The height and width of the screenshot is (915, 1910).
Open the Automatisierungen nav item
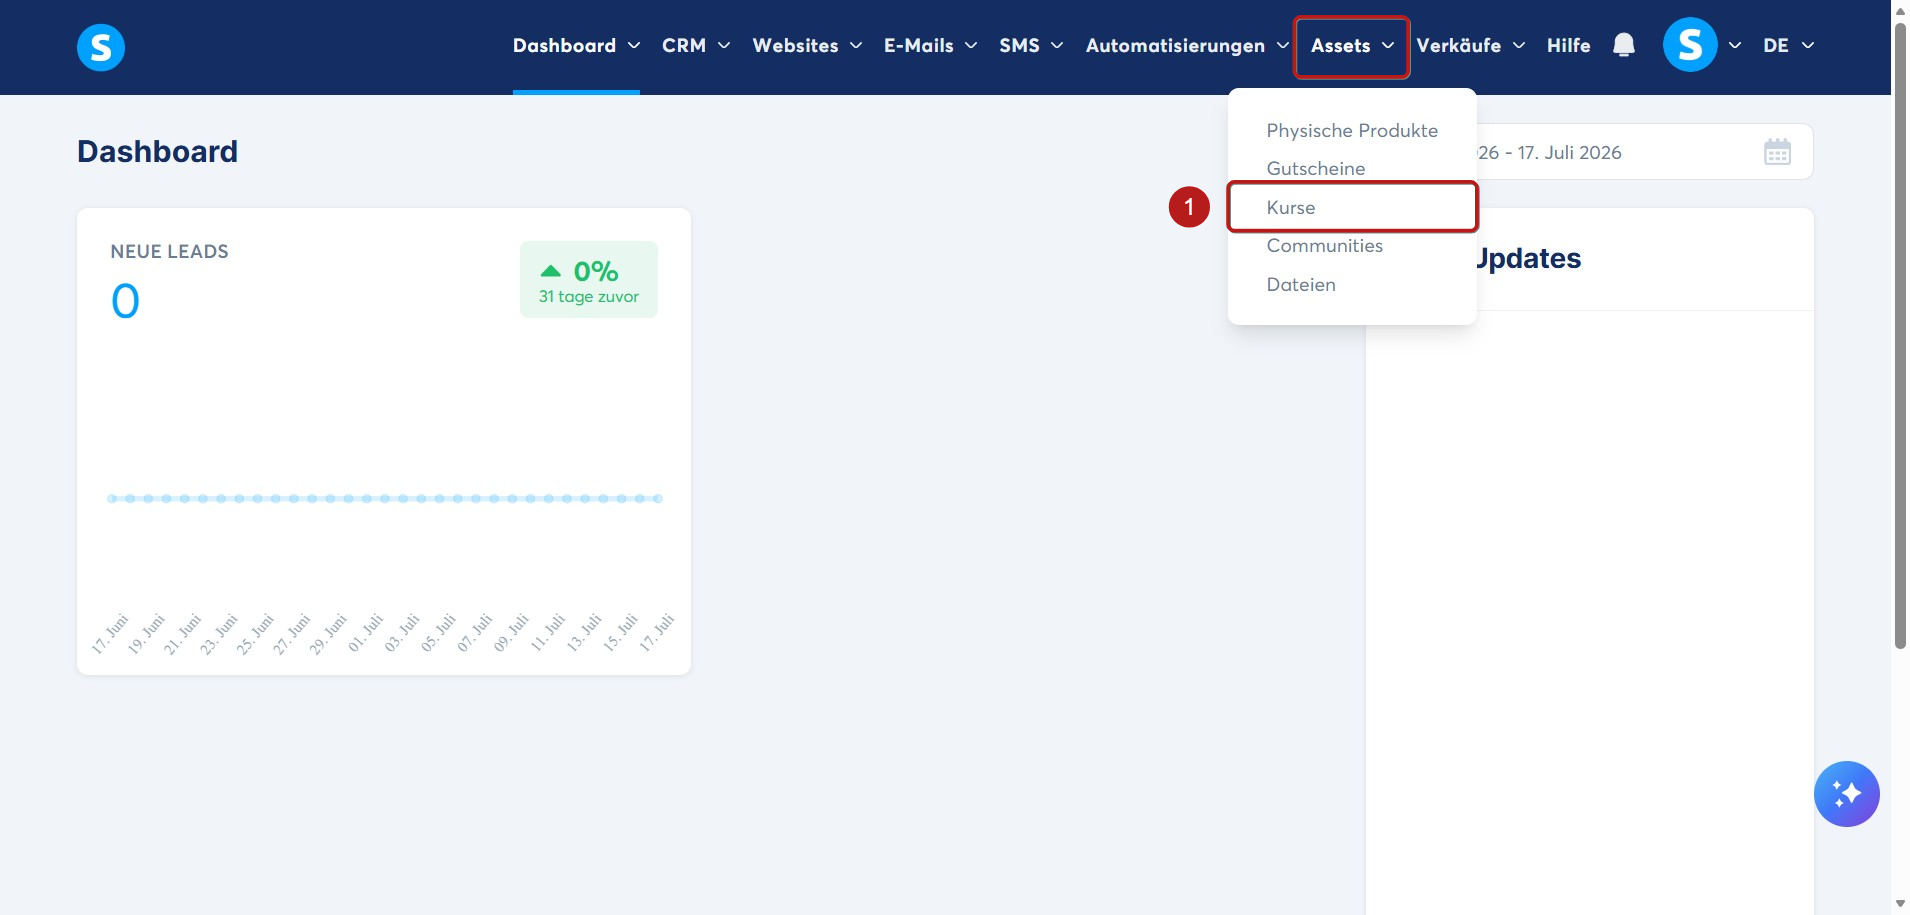tap(1175, 45)
